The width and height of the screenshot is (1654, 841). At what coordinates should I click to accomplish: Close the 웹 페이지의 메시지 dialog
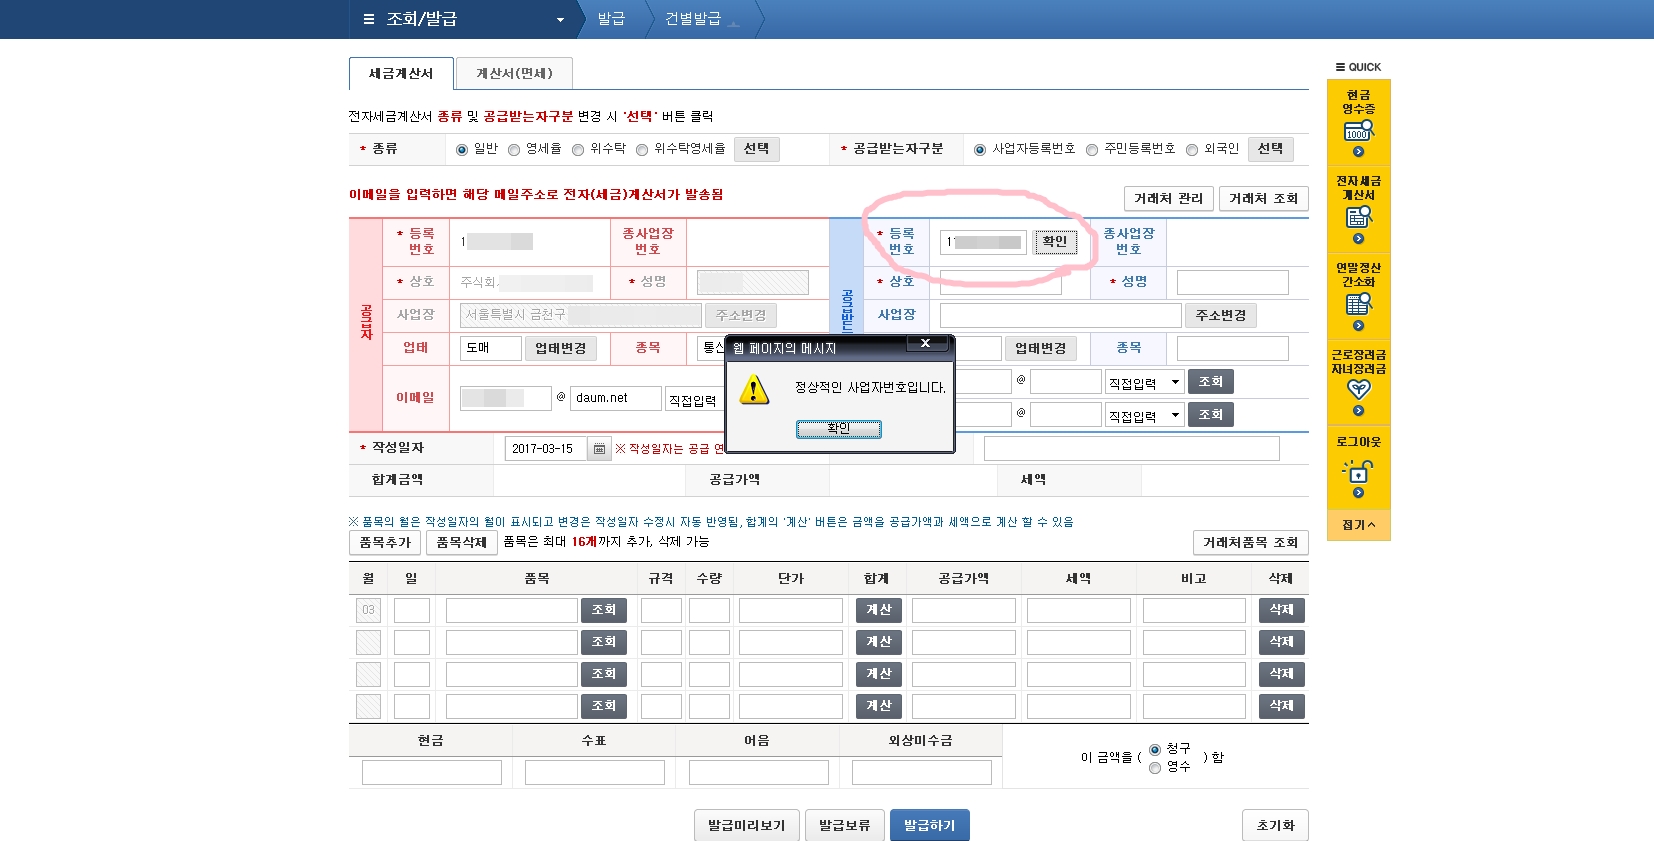(925, 343)
